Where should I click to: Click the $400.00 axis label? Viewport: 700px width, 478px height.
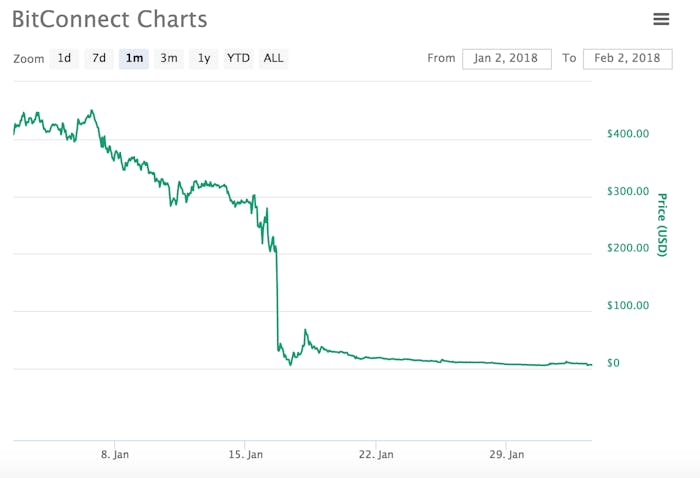click(628, 133)
